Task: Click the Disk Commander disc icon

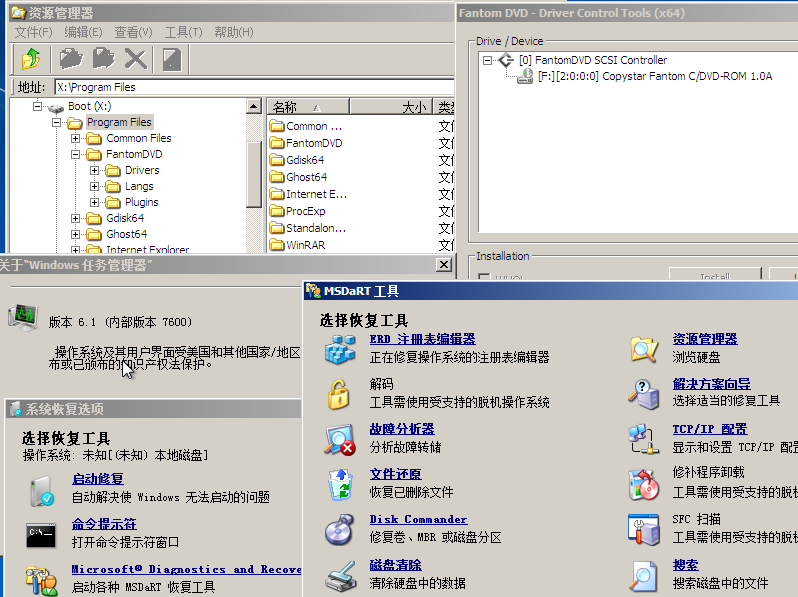Action: pos(339,530)
